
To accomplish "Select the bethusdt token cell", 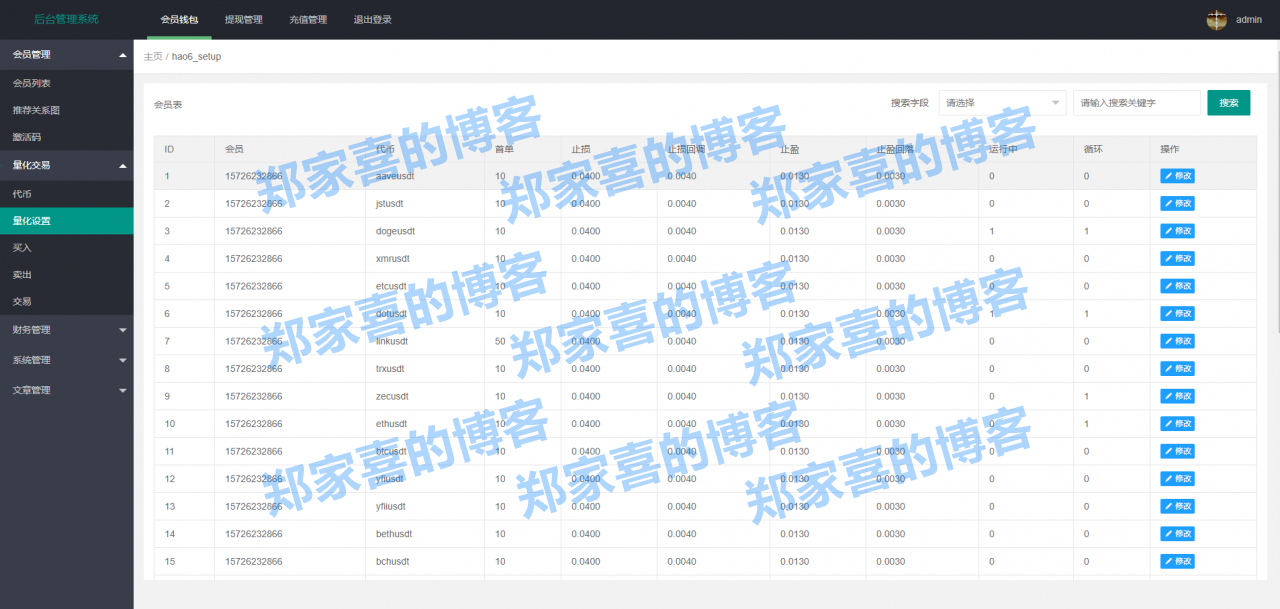I will (x=425, y=534).
